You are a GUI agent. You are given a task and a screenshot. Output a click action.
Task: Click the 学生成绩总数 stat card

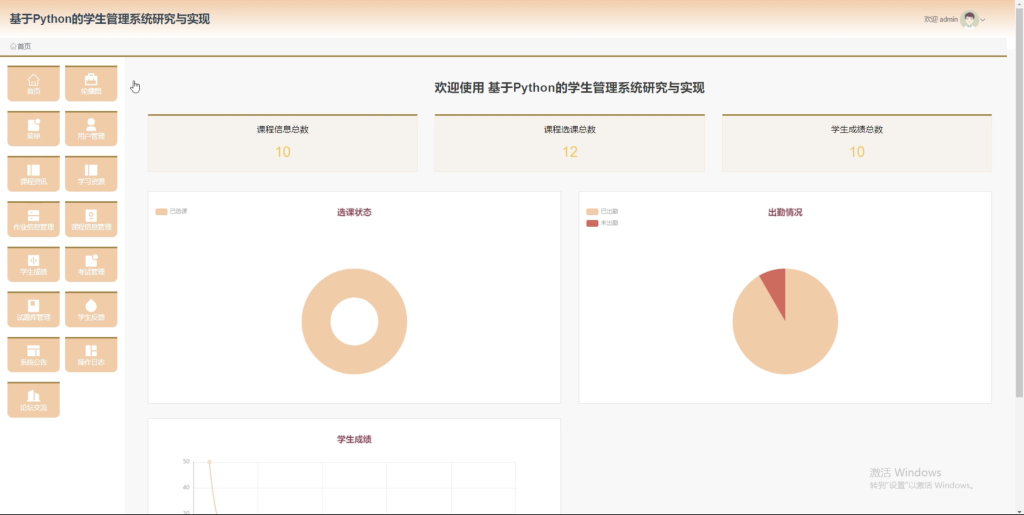857,143
